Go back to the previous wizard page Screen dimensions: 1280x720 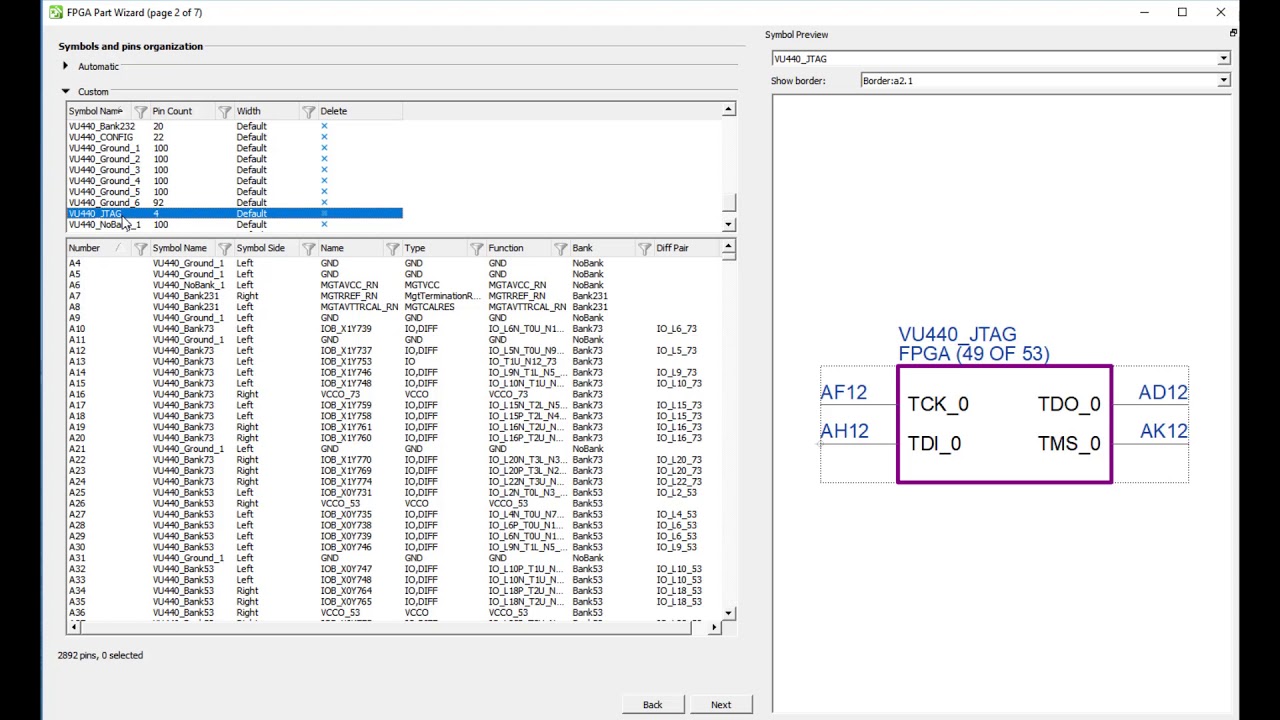(x=652, y=705)
